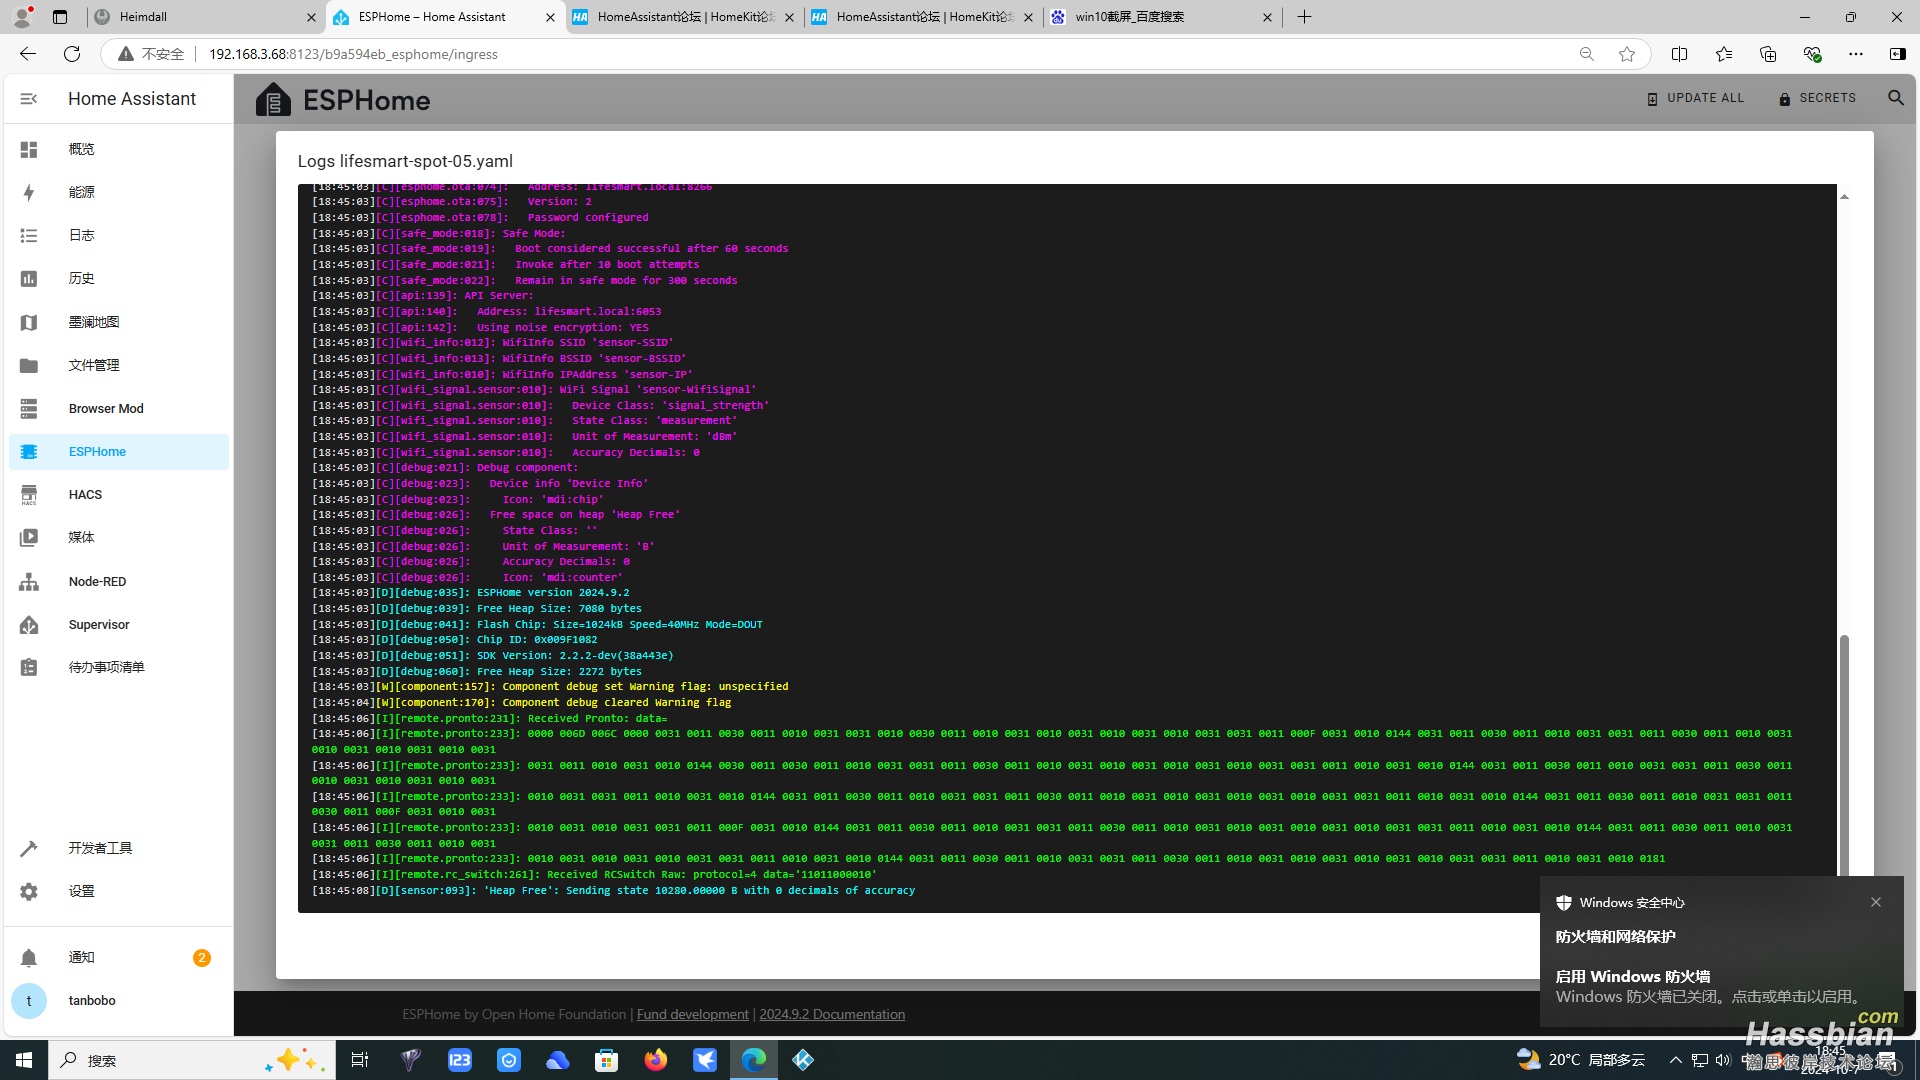
Task: Open the browser collections icon
Action: [x=1768, y=54]
